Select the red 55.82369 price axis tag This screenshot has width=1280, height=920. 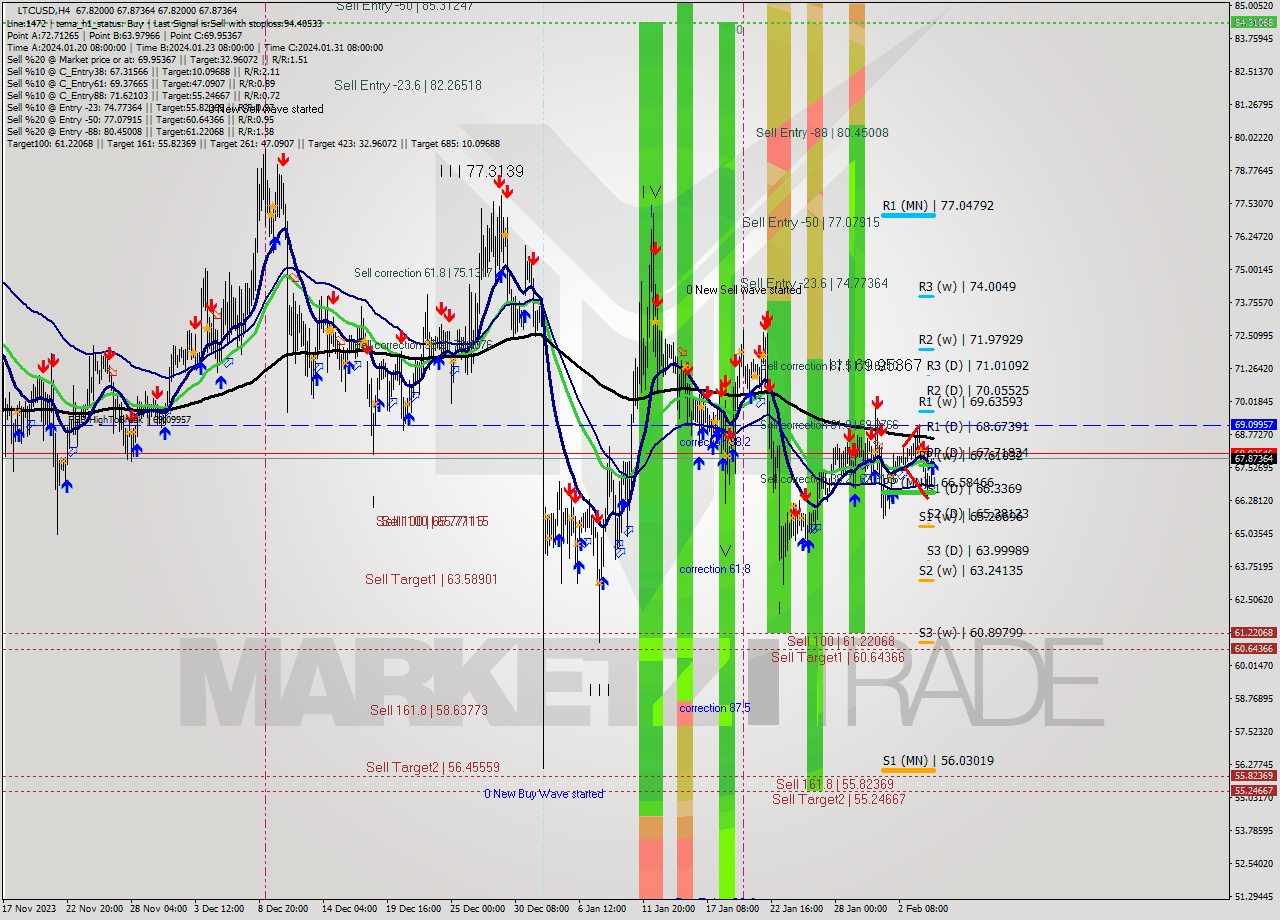(1254, 775)
